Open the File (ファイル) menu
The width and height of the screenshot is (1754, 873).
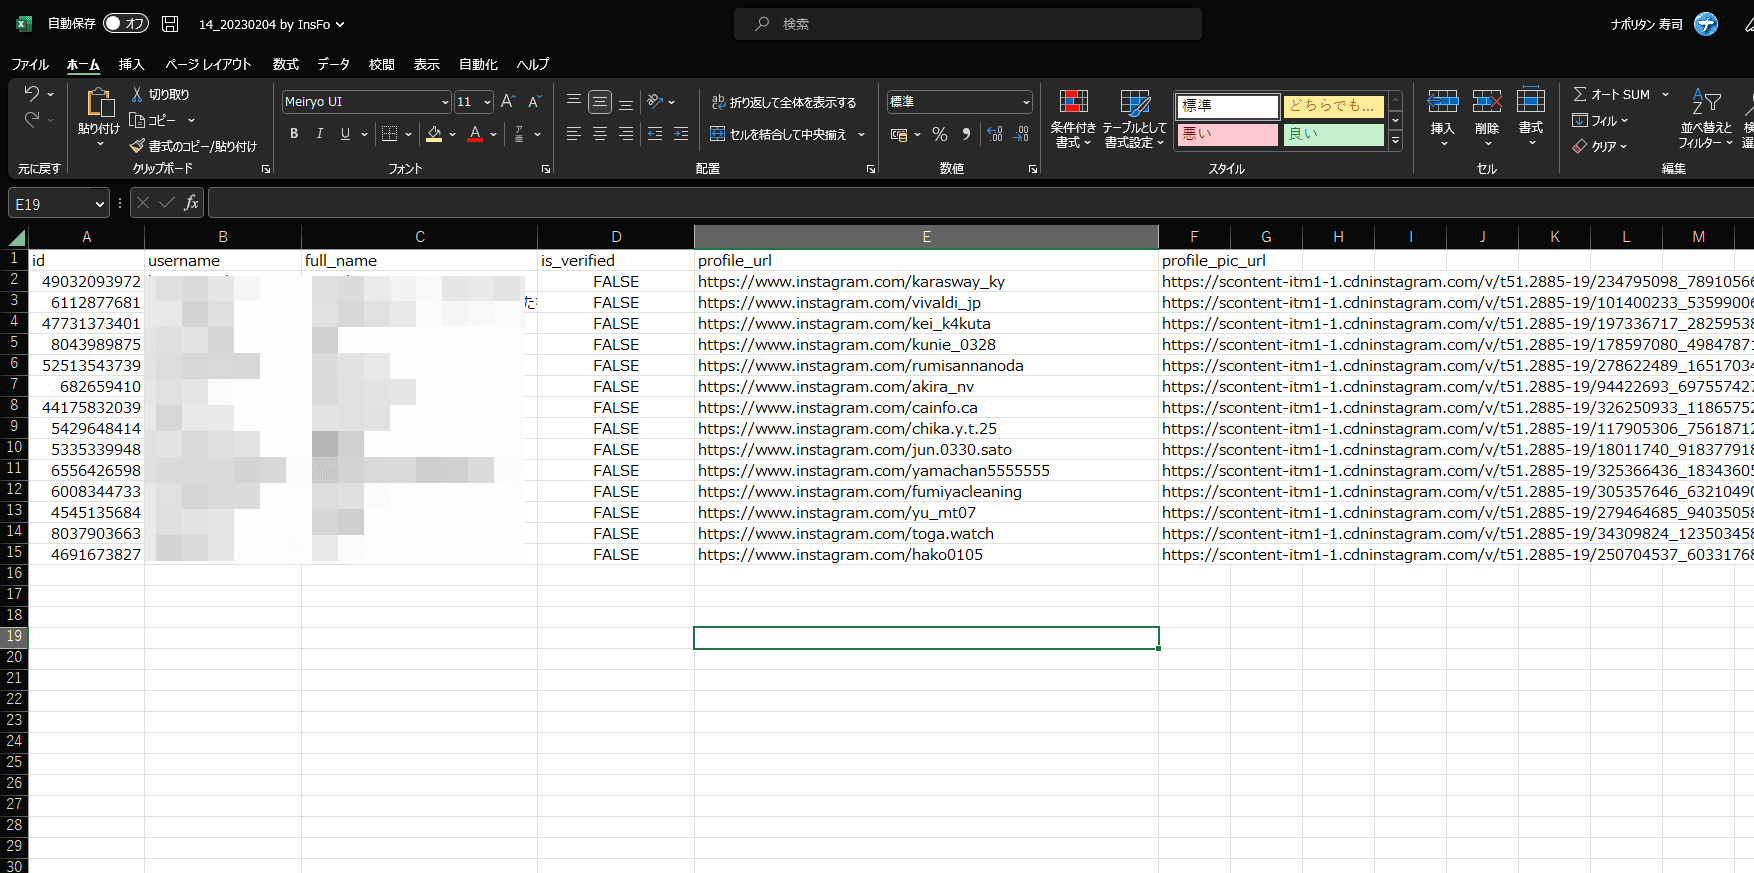click(30, 64)
